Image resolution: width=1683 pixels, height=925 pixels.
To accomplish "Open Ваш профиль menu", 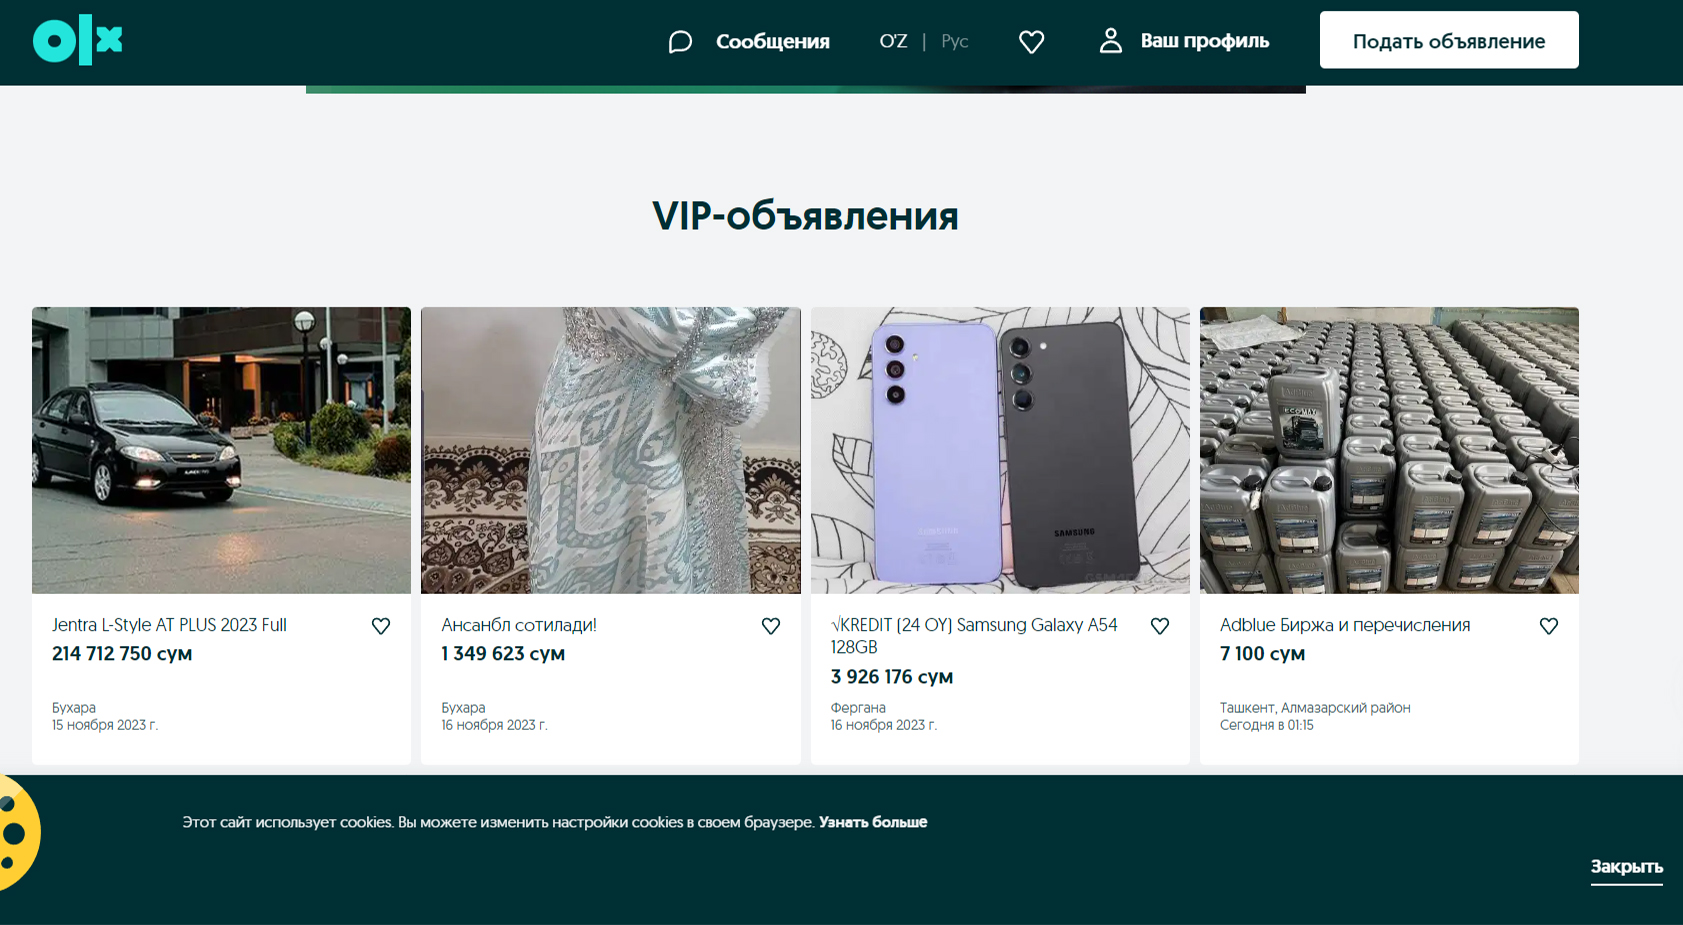I will (x=1204, y=41).
